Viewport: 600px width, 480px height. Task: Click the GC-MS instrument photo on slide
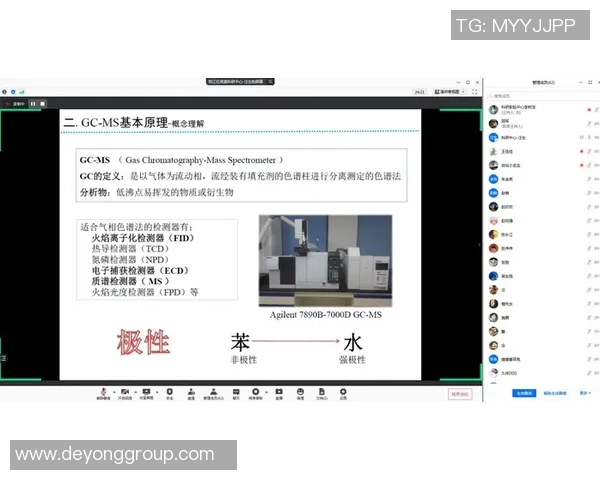click(x=325, y=261)
